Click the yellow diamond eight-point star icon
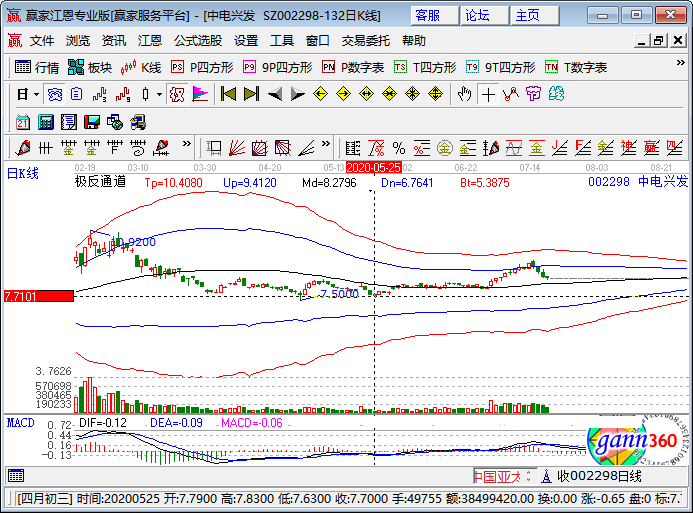The width and height of the screenshot is (693, 513). coord(412,94)
